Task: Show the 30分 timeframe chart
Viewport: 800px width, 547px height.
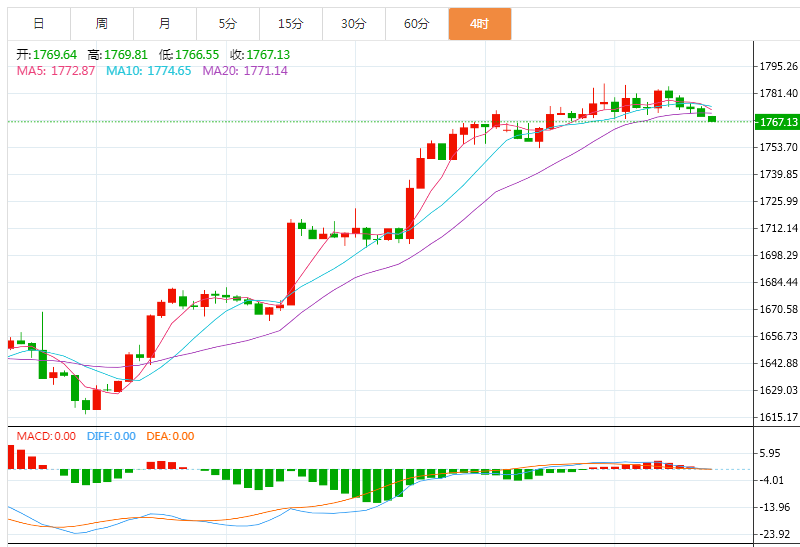Action: point(353,23)
